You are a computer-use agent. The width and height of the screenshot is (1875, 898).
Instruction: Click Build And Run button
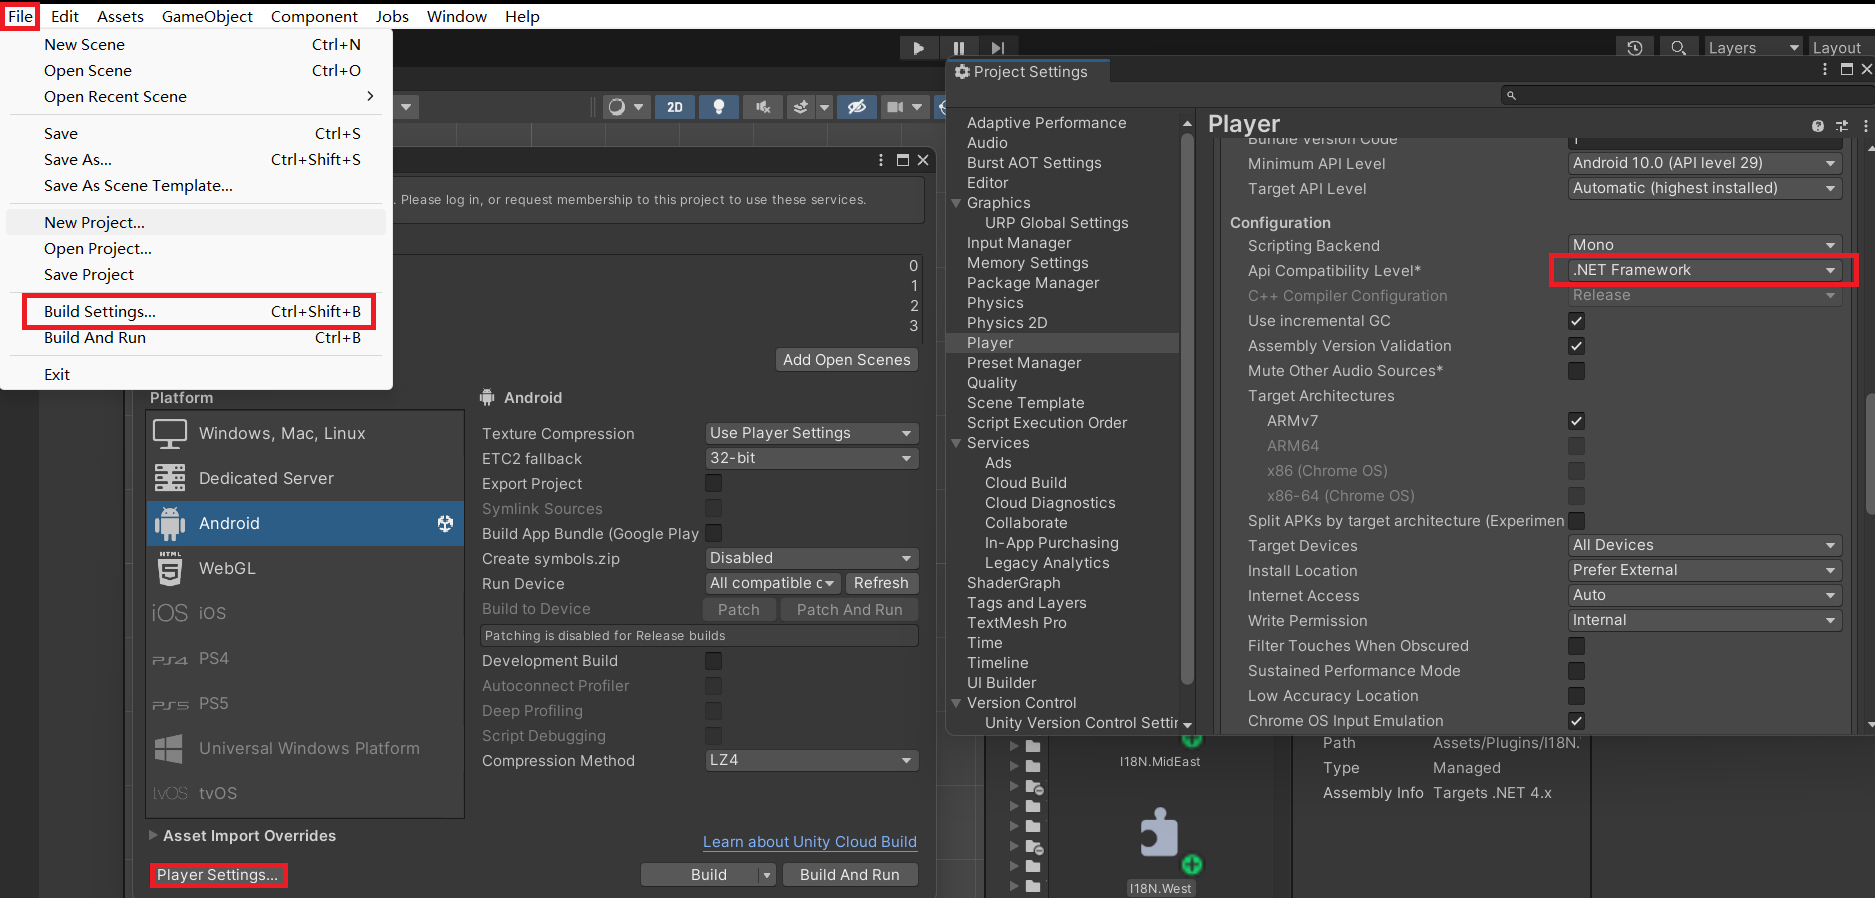pyautogui.click(x=849, y=875)
